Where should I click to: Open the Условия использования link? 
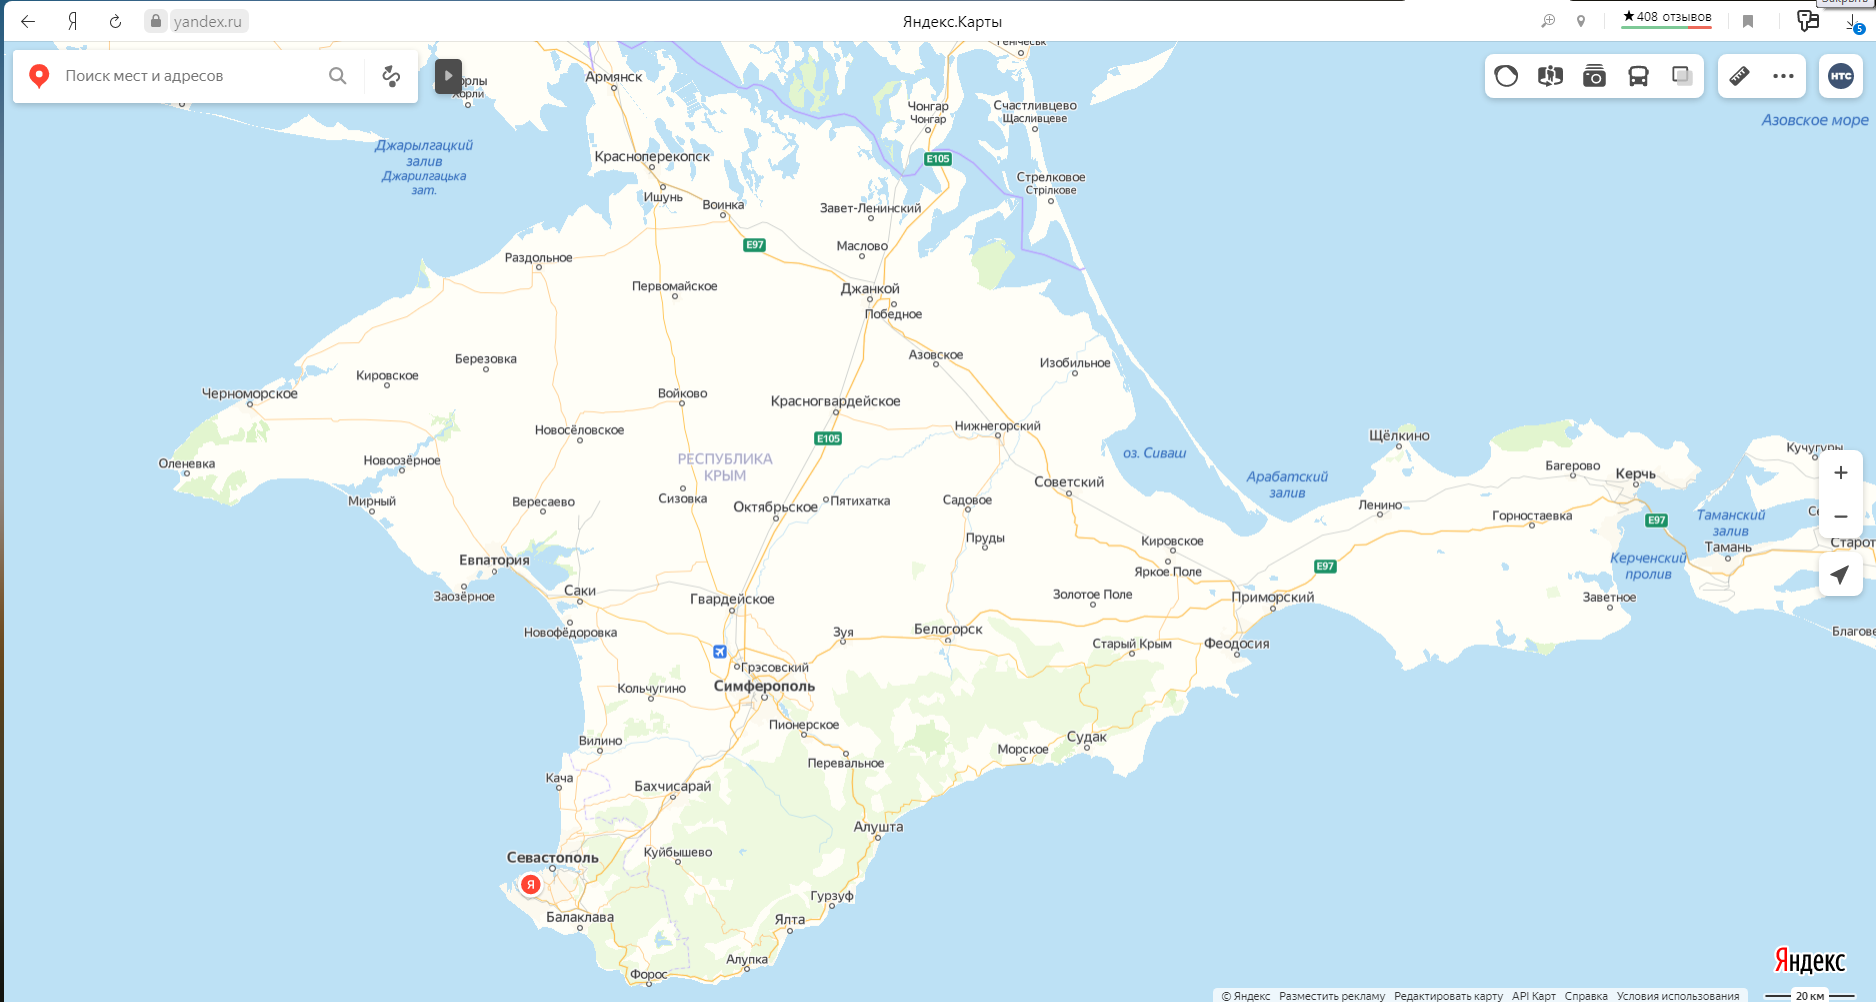(x=1677, y=996)
